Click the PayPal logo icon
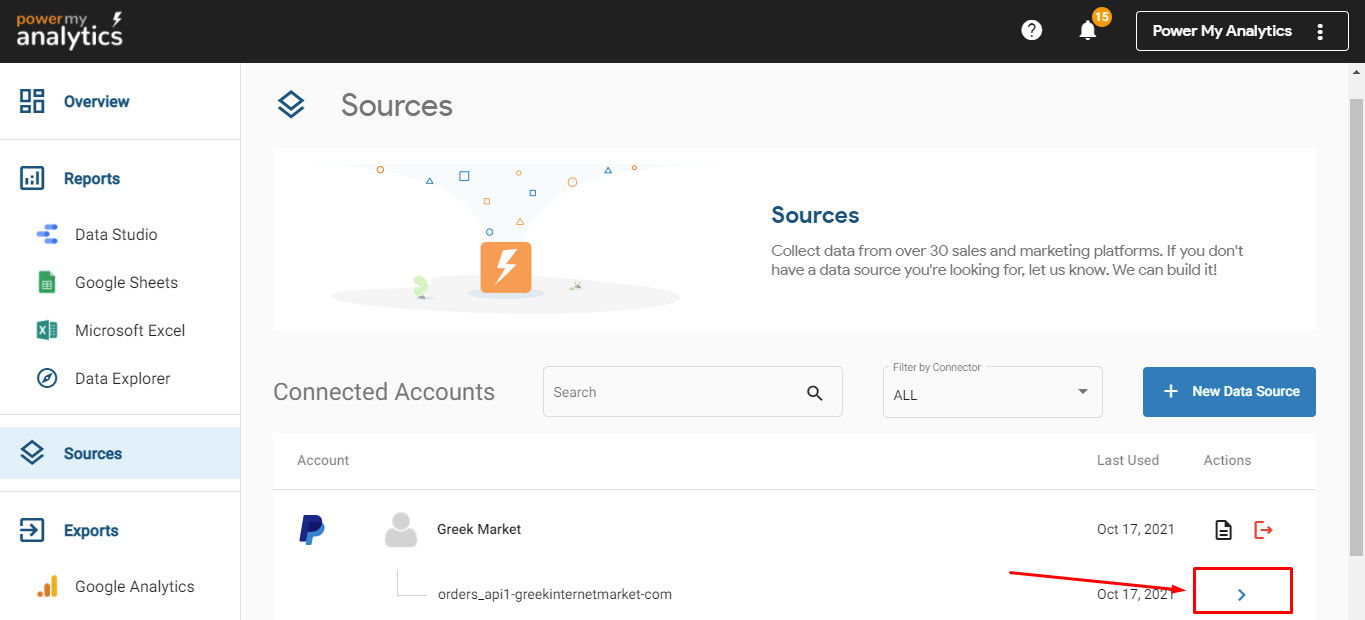The height and width of the screenshot is (620, 1365). 312,529
